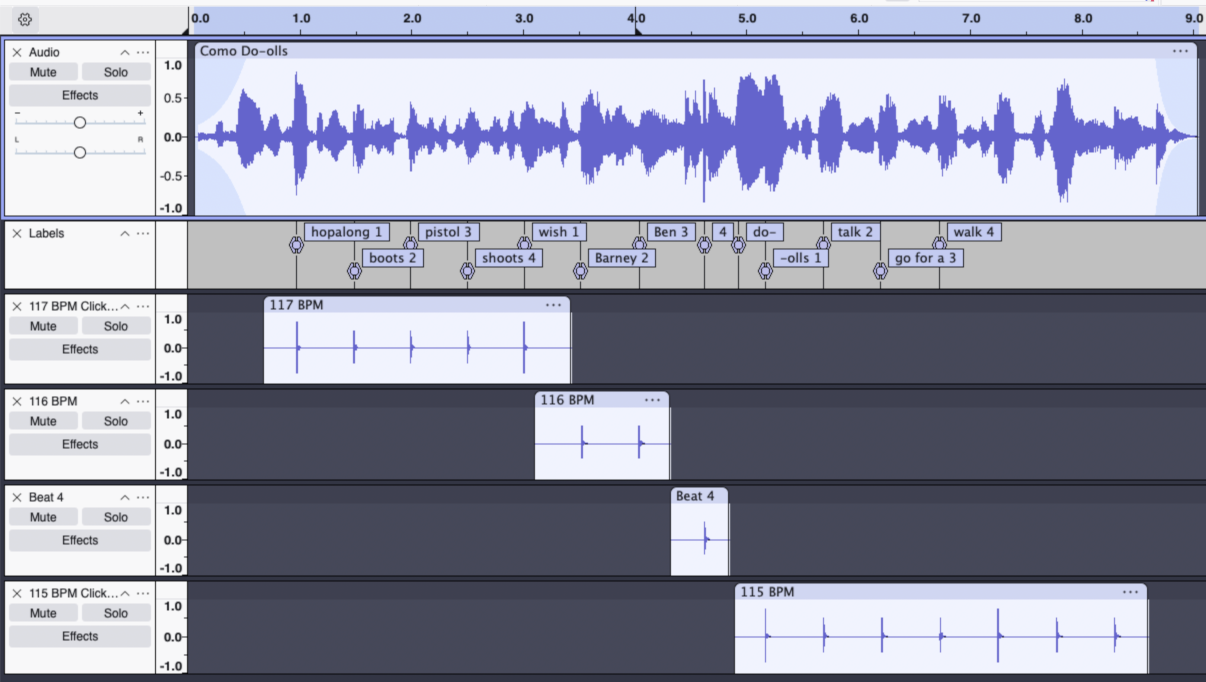
Task: Open the 115 BPM clip's overflow menu
Action: click(1130, 592)
